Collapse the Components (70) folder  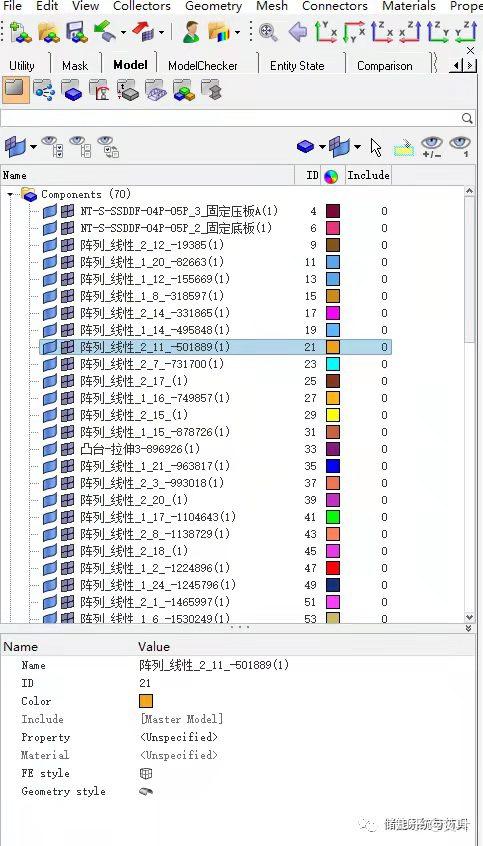pos(10,194)
